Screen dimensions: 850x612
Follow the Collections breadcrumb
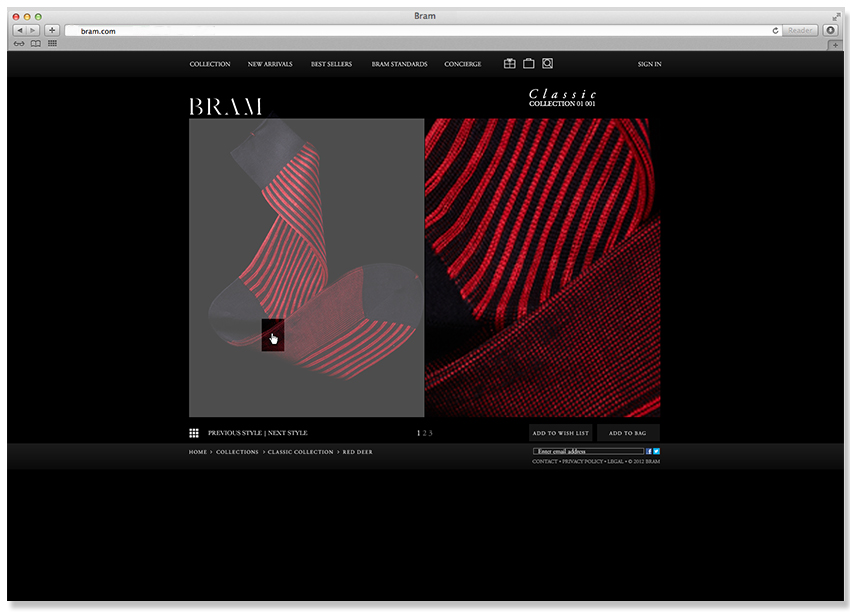click(x=237, y=452)
